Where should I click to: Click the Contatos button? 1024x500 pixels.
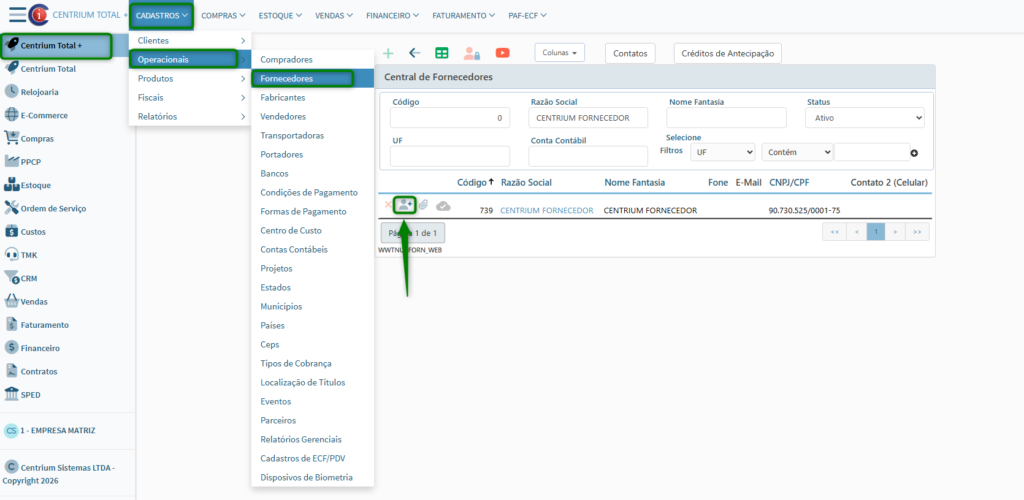point(630,53)
